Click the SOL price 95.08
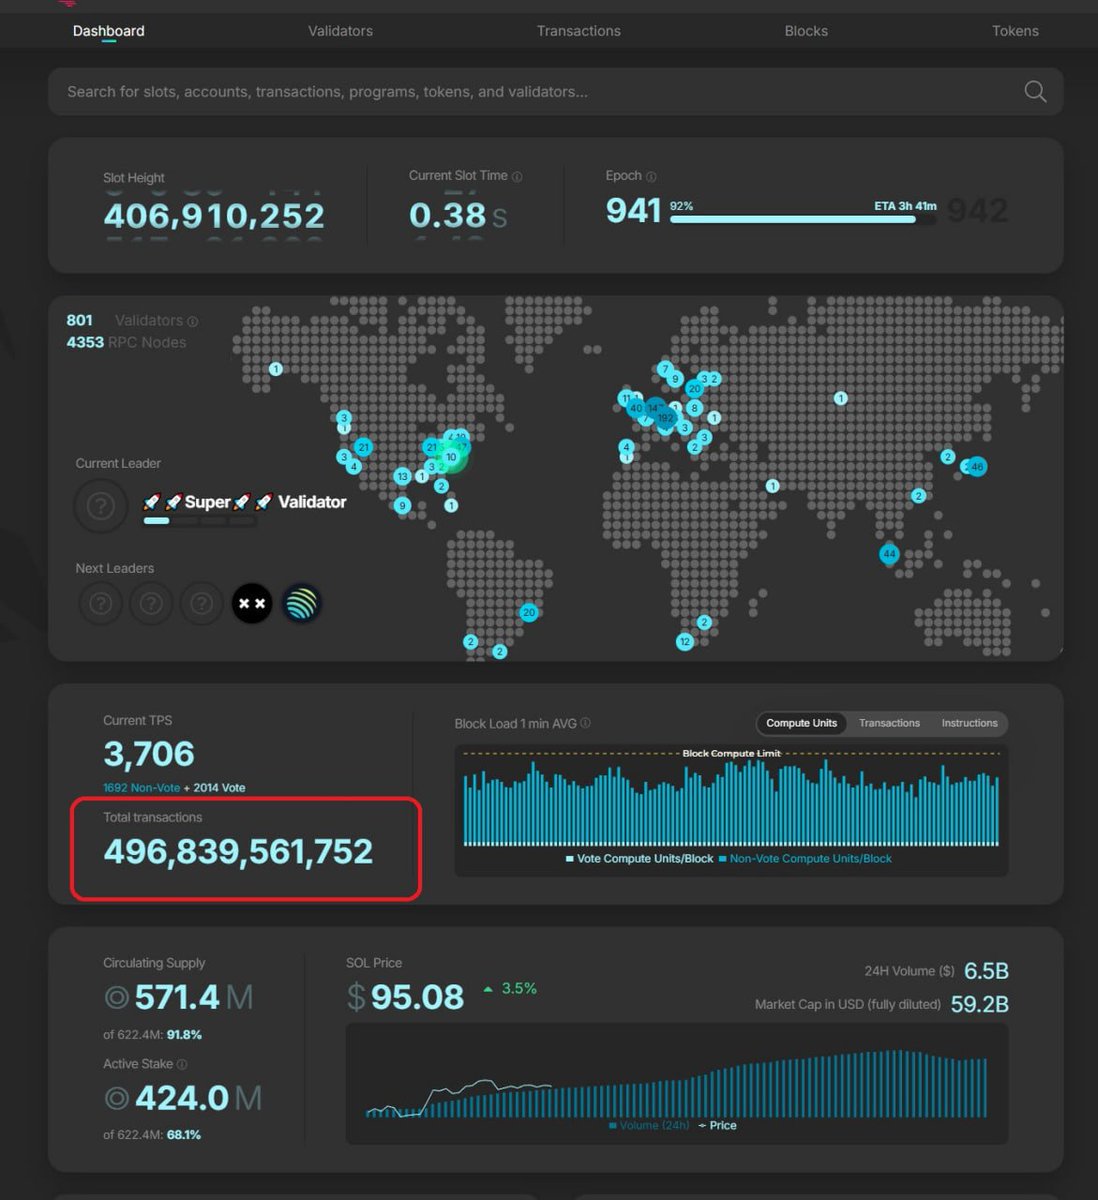 click(417, 997)
